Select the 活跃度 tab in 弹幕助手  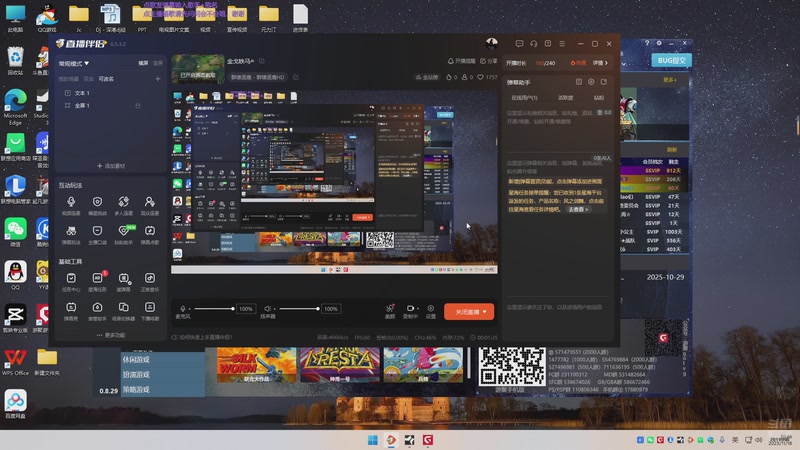(566, 98)
